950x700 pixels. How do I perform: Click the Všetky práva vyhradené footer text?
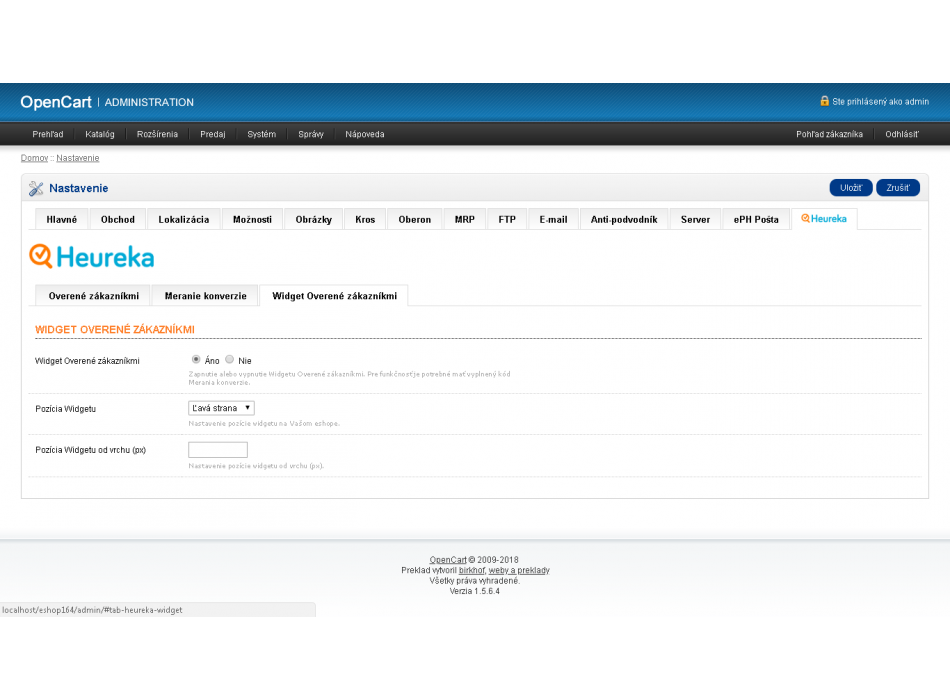point(474,581)
